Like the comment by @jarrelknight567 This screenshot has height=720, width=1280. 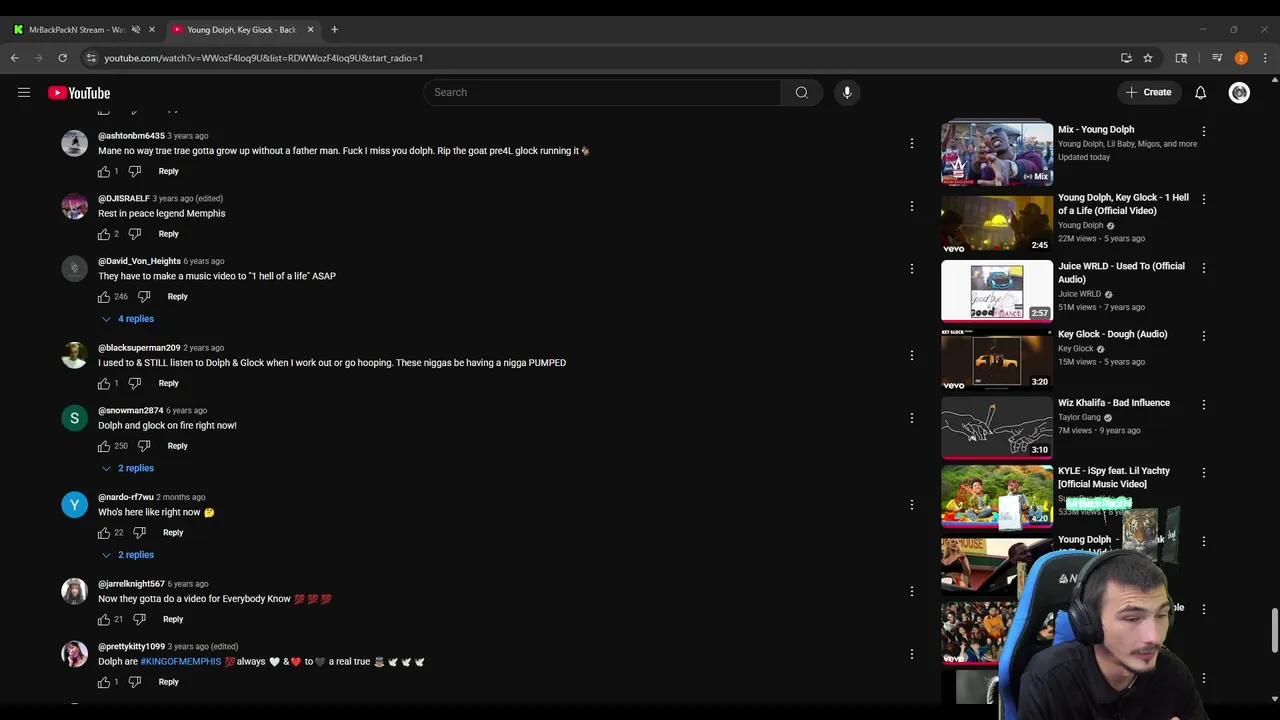[104, 619]
